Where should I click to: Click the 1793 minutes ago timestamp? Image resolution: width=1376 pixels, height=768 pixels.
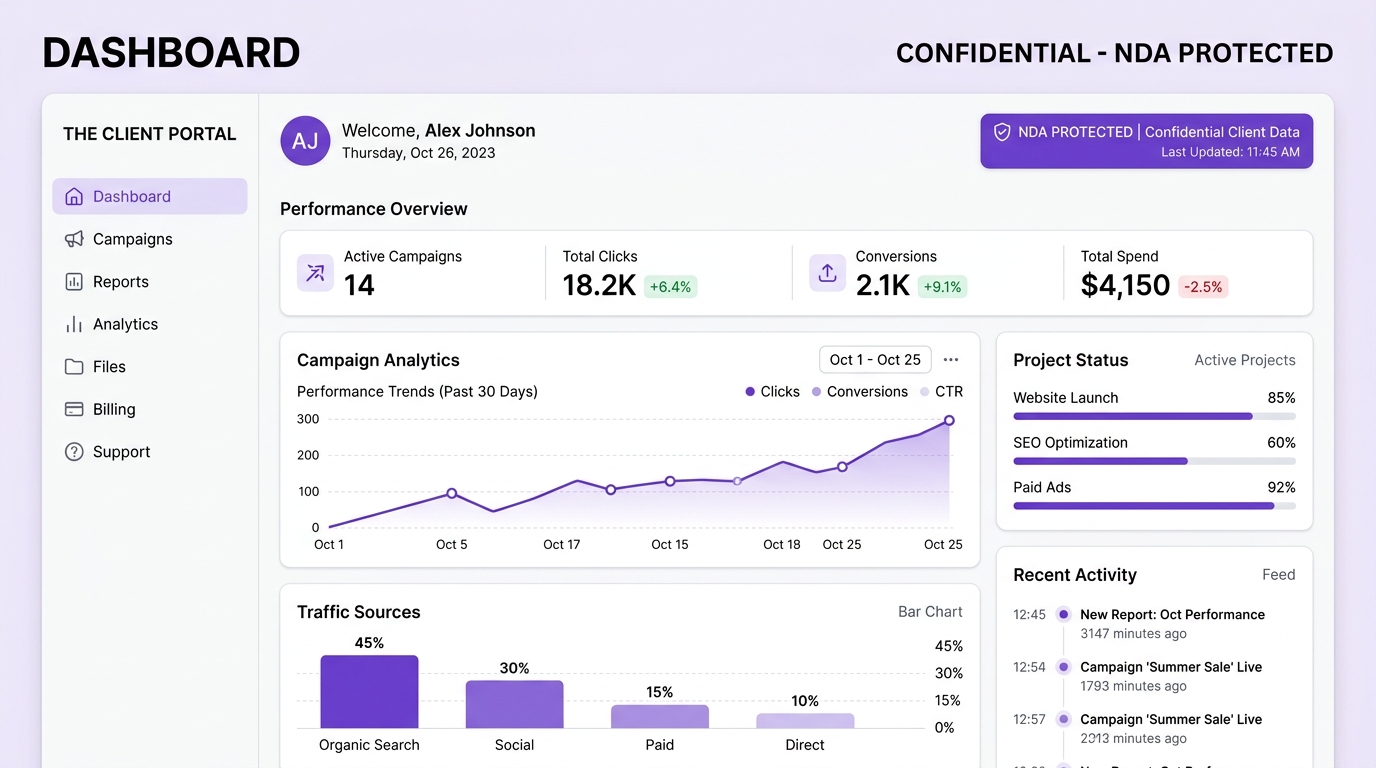pyautogui.click(x=1133, y=686)
